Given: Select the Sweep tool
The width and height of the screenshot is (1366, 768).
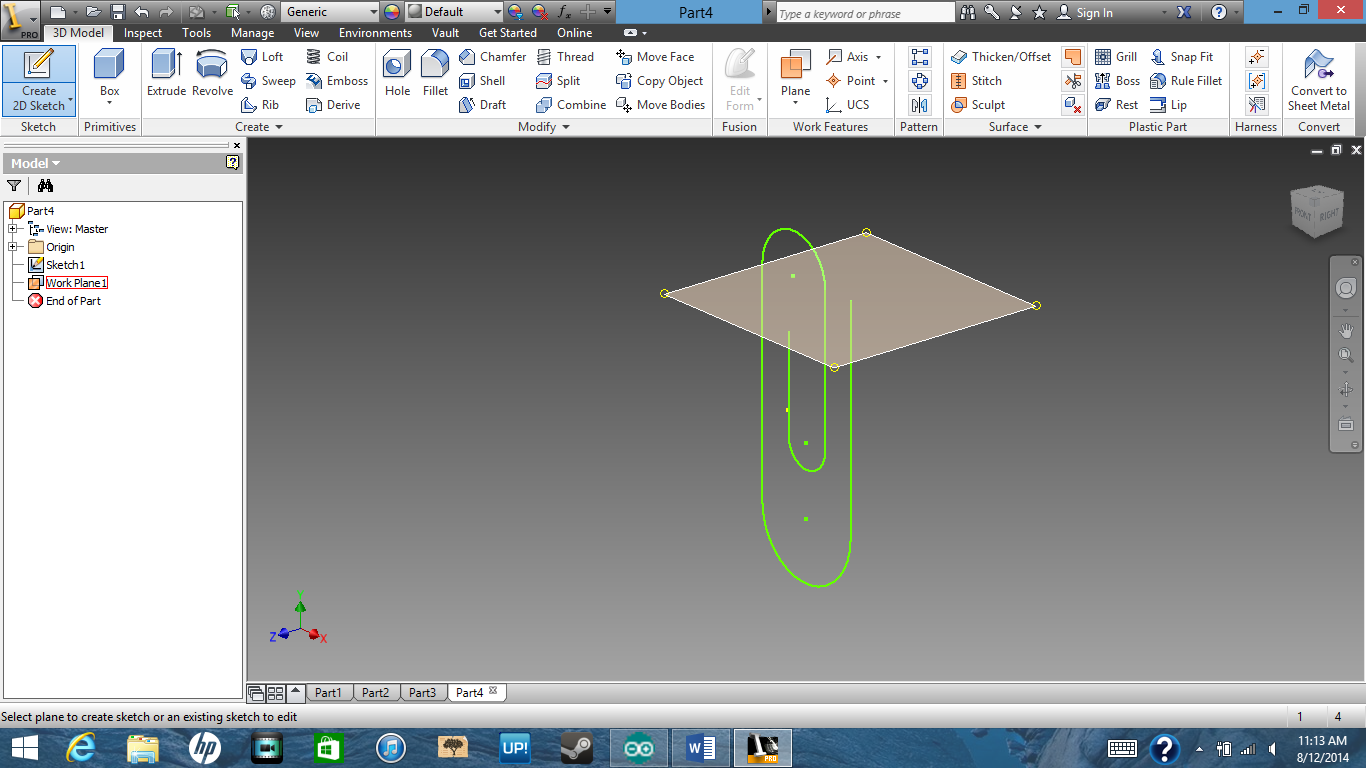Looking at the screenshot, I should (x=268, y=81).
